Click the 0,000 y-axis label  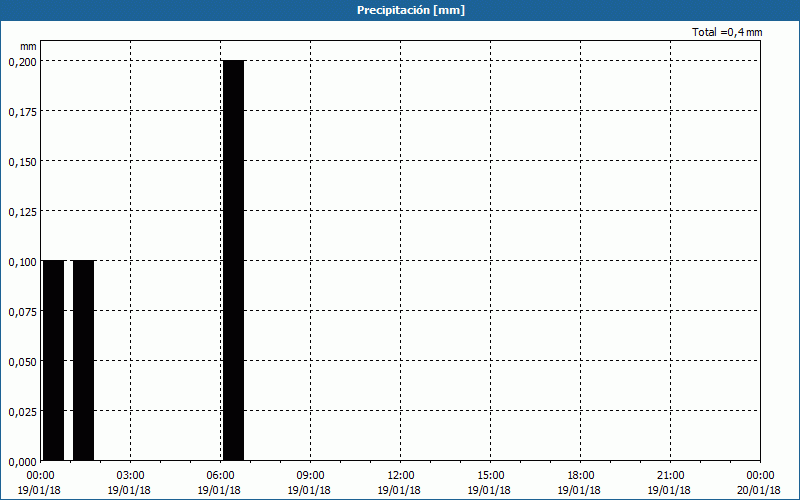point(22,462)
